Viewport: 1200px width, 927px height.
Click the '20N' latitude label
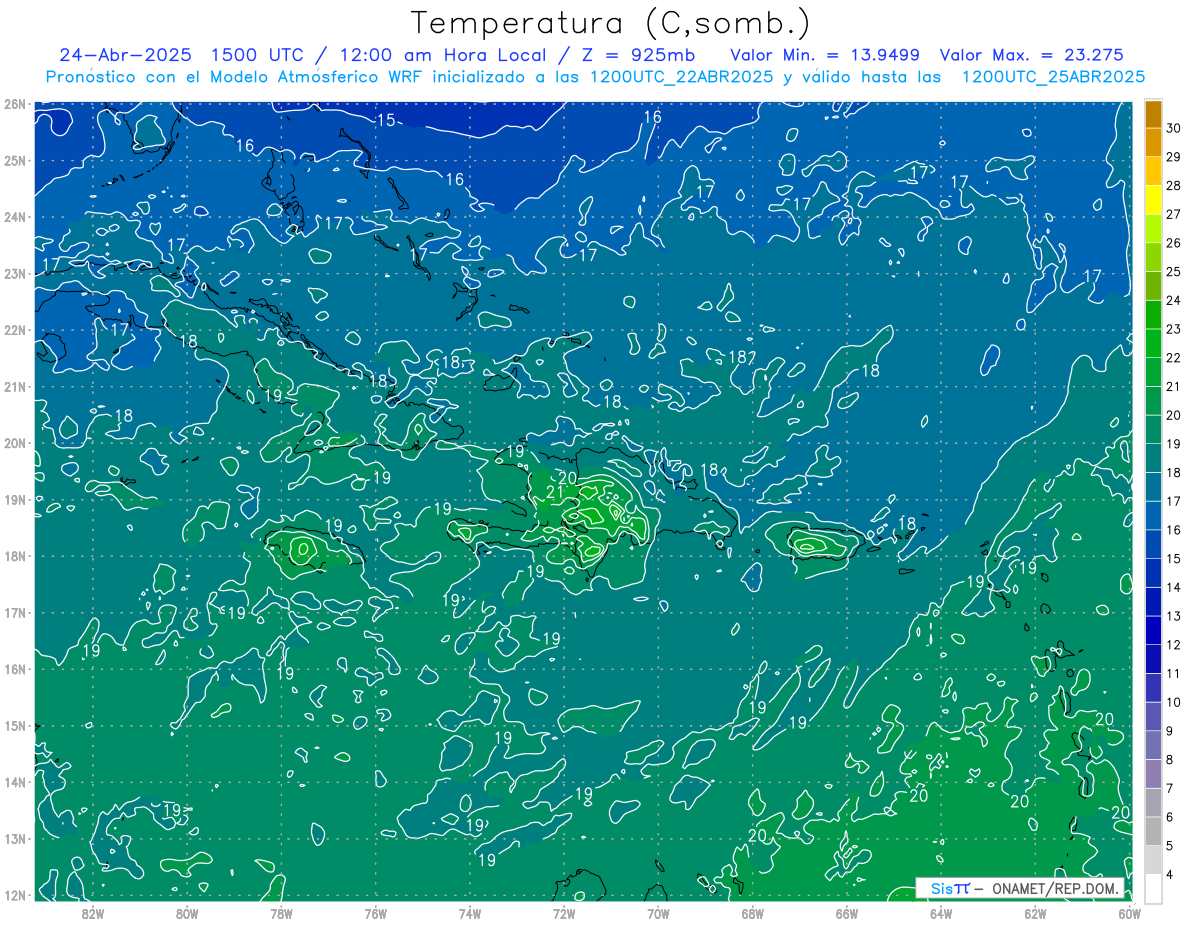(14, 443)
